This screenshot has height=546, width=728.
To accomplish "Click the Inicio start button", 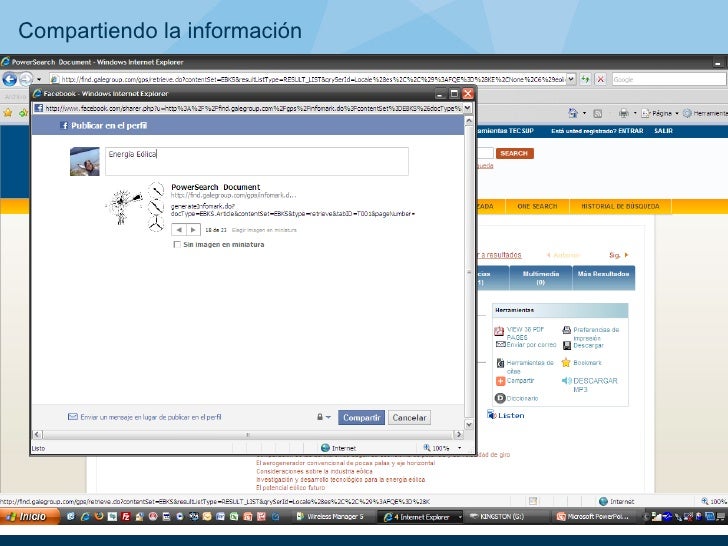I will (30, 516).
